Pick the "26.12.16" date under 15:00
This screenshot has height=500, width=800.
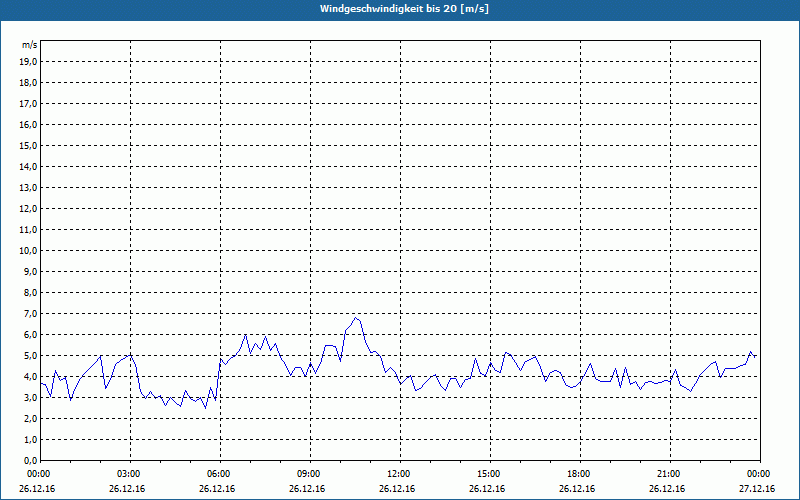point(487,489)
